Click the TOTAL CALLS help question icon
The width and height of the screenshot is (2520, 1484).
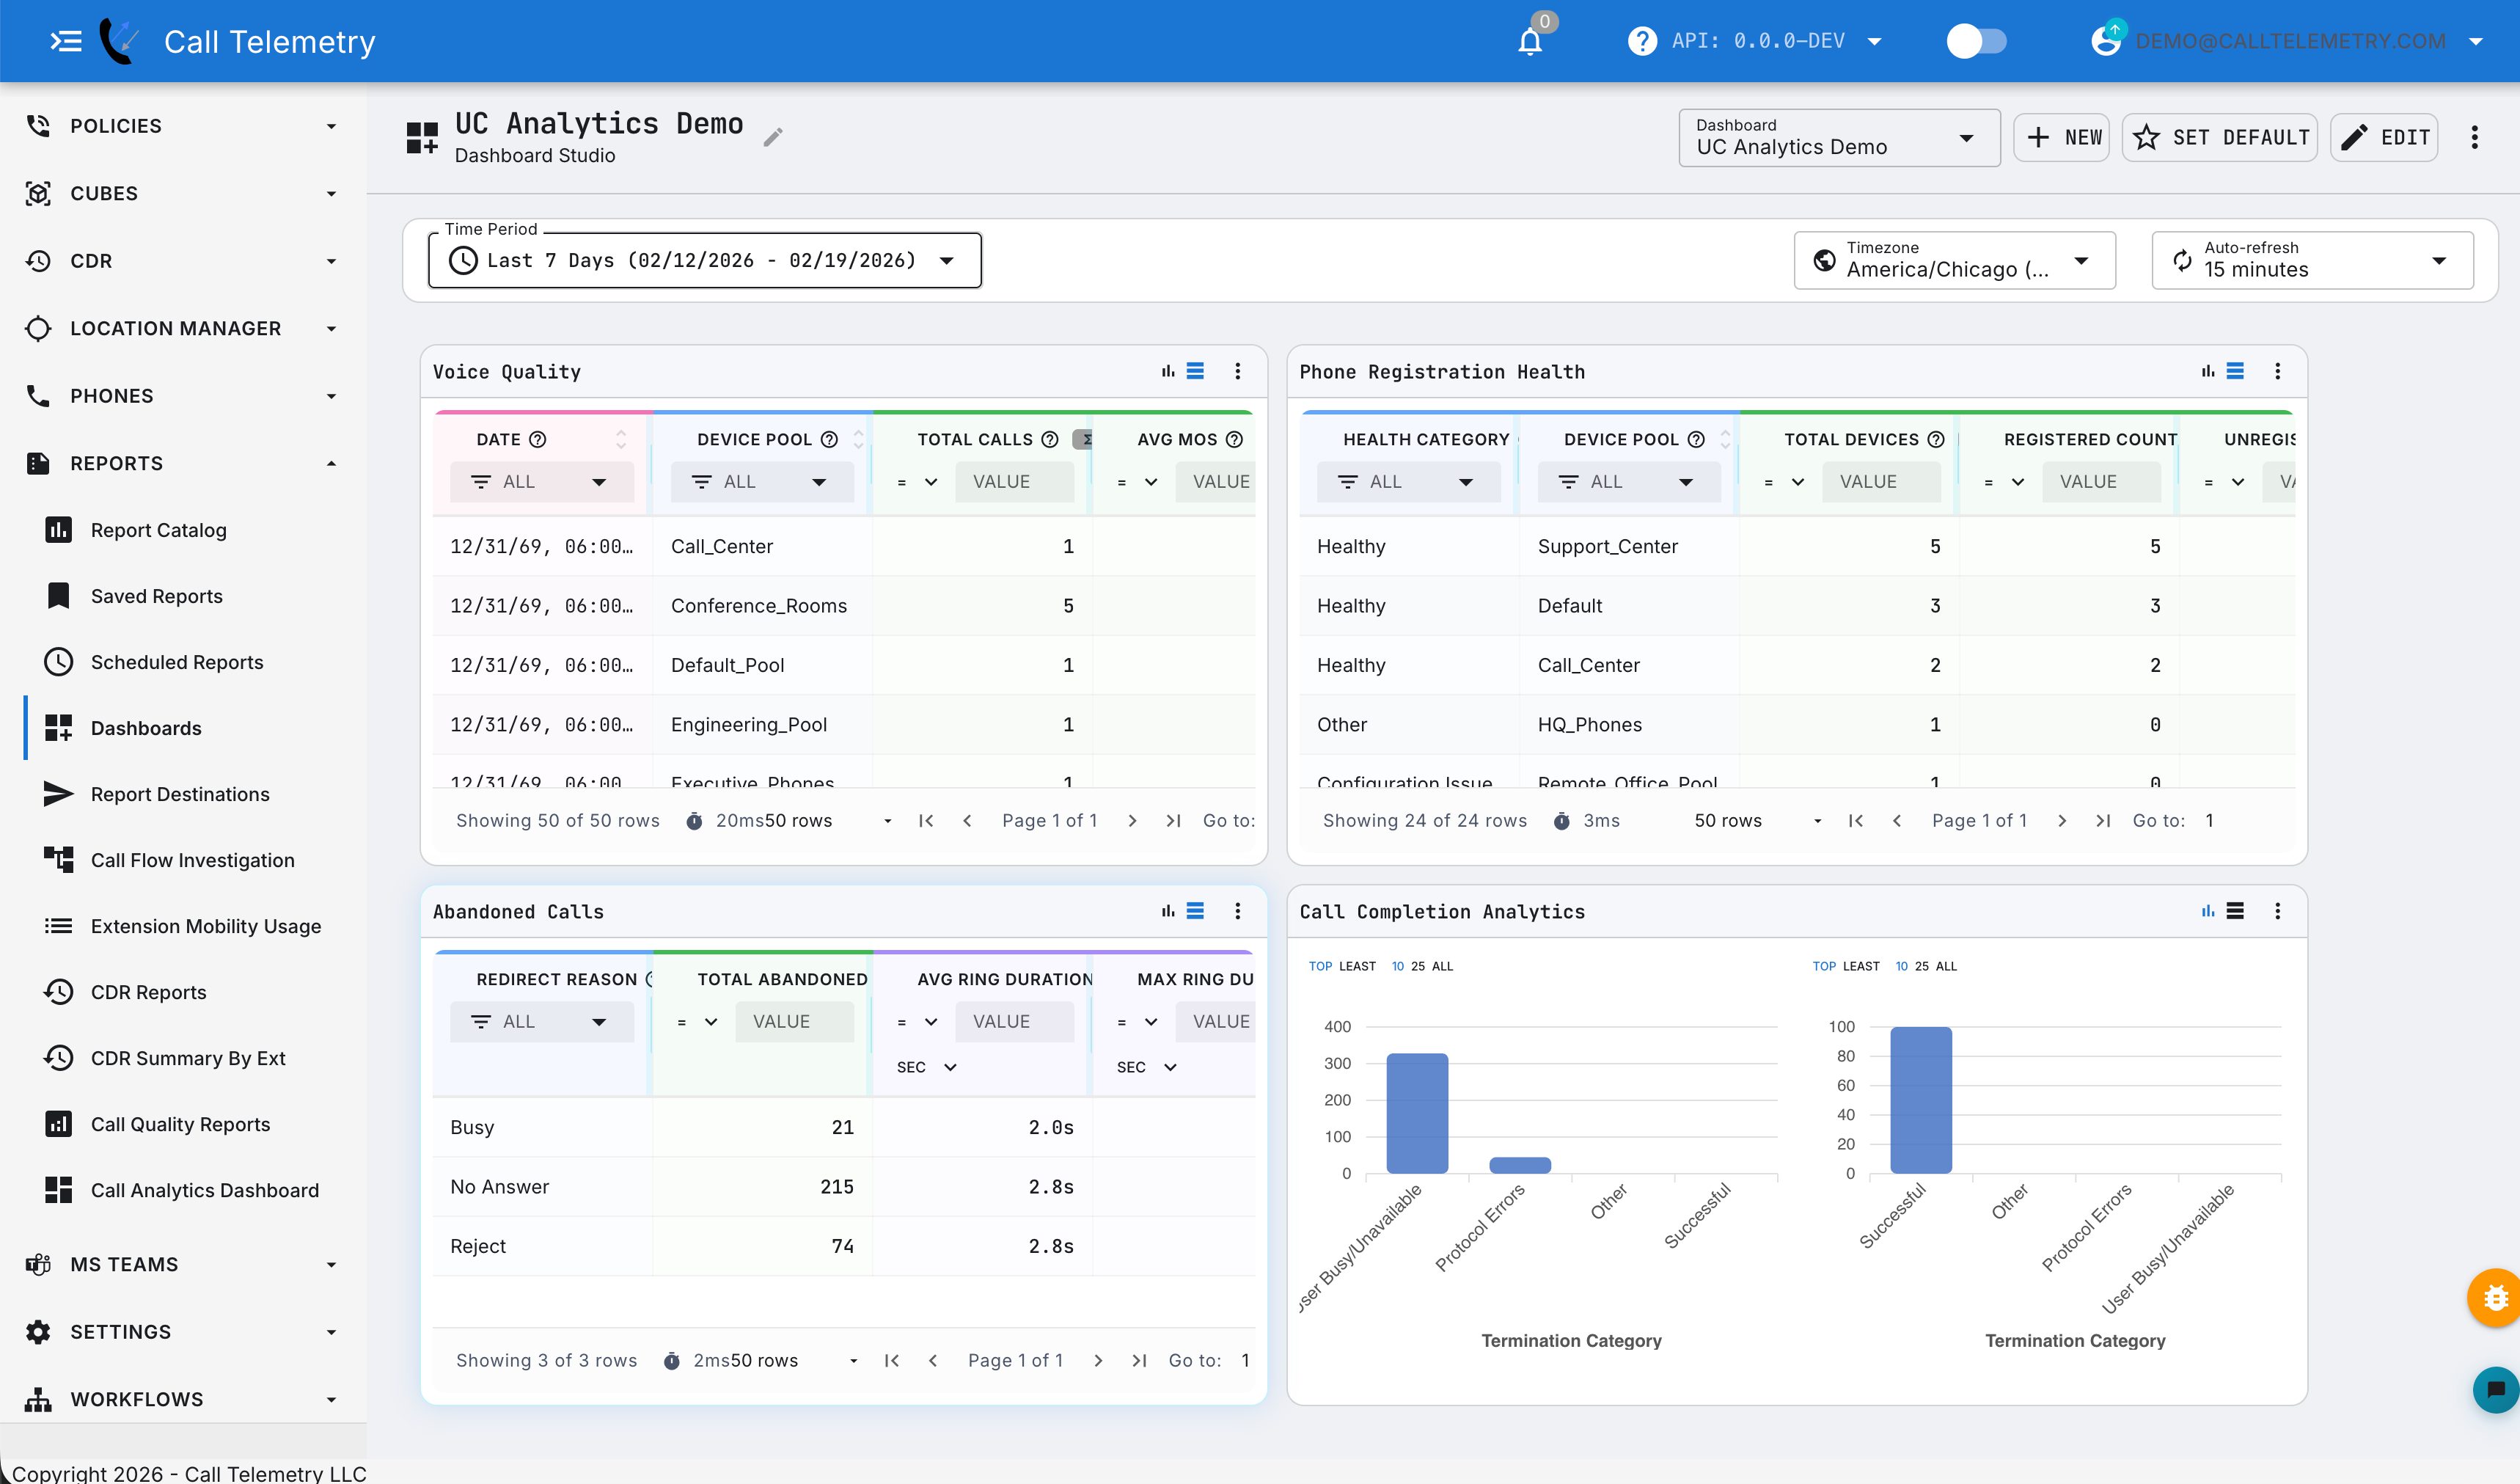[x=1050, y=440]
